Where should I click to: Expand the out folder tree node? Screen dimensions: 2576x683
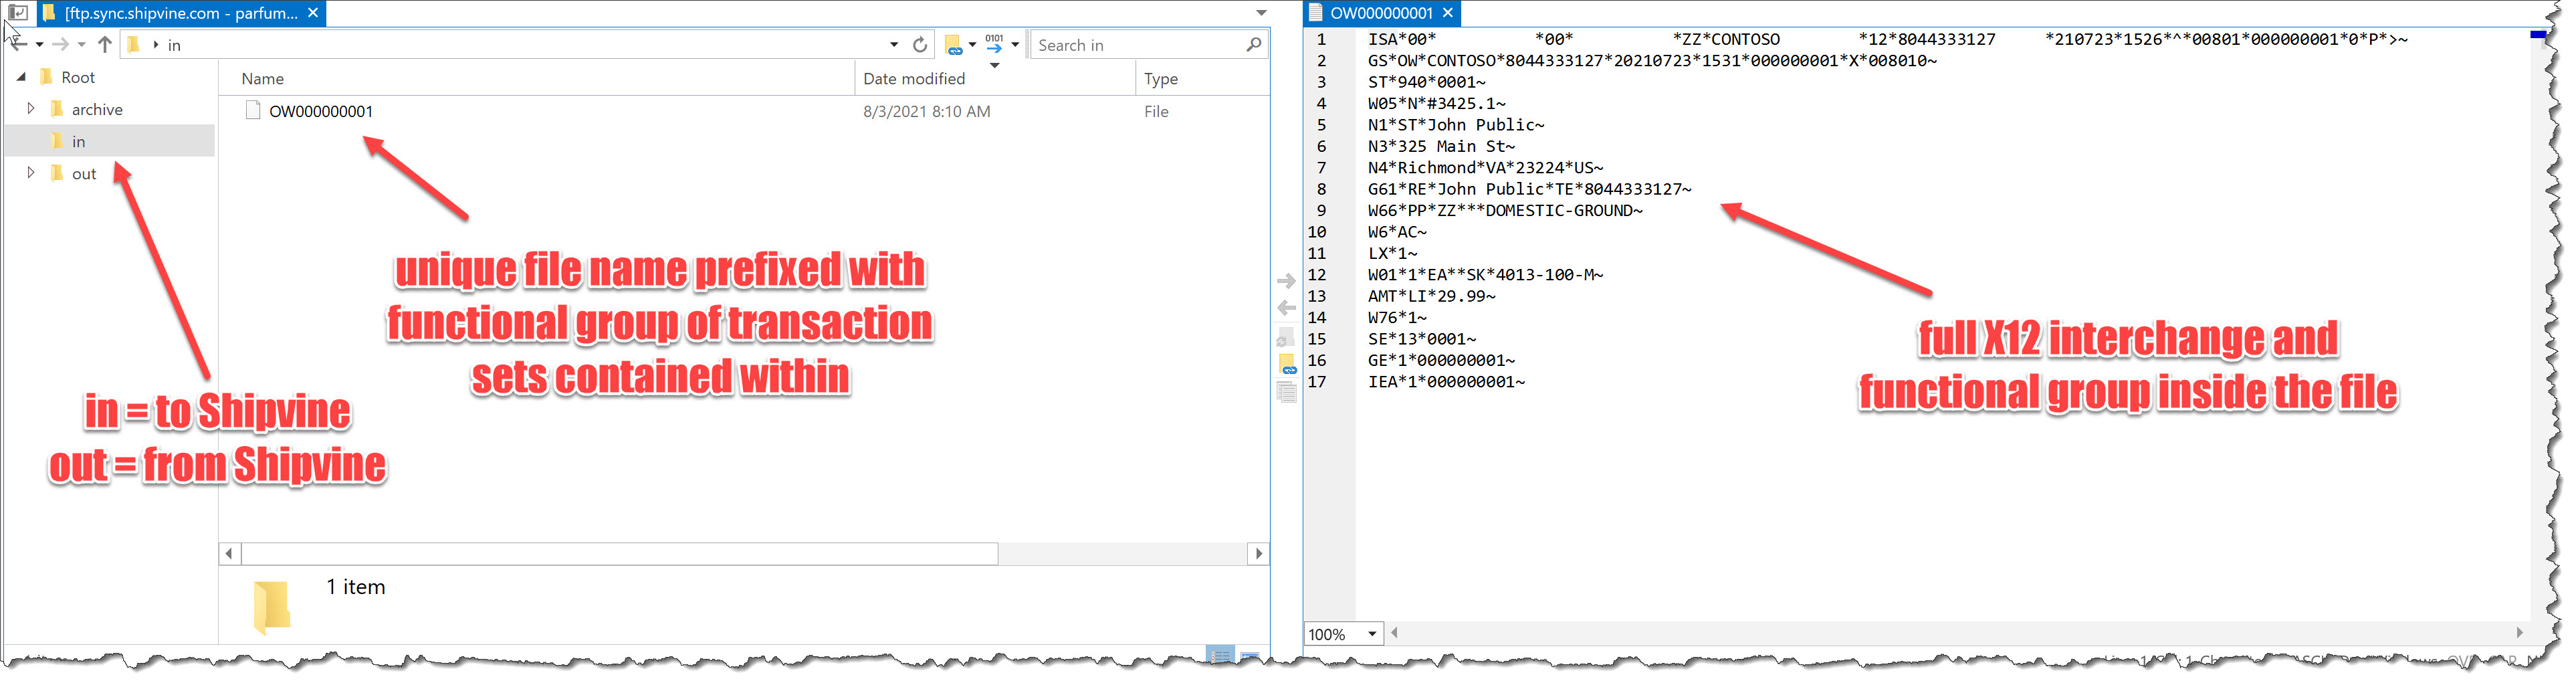(31, 173)
